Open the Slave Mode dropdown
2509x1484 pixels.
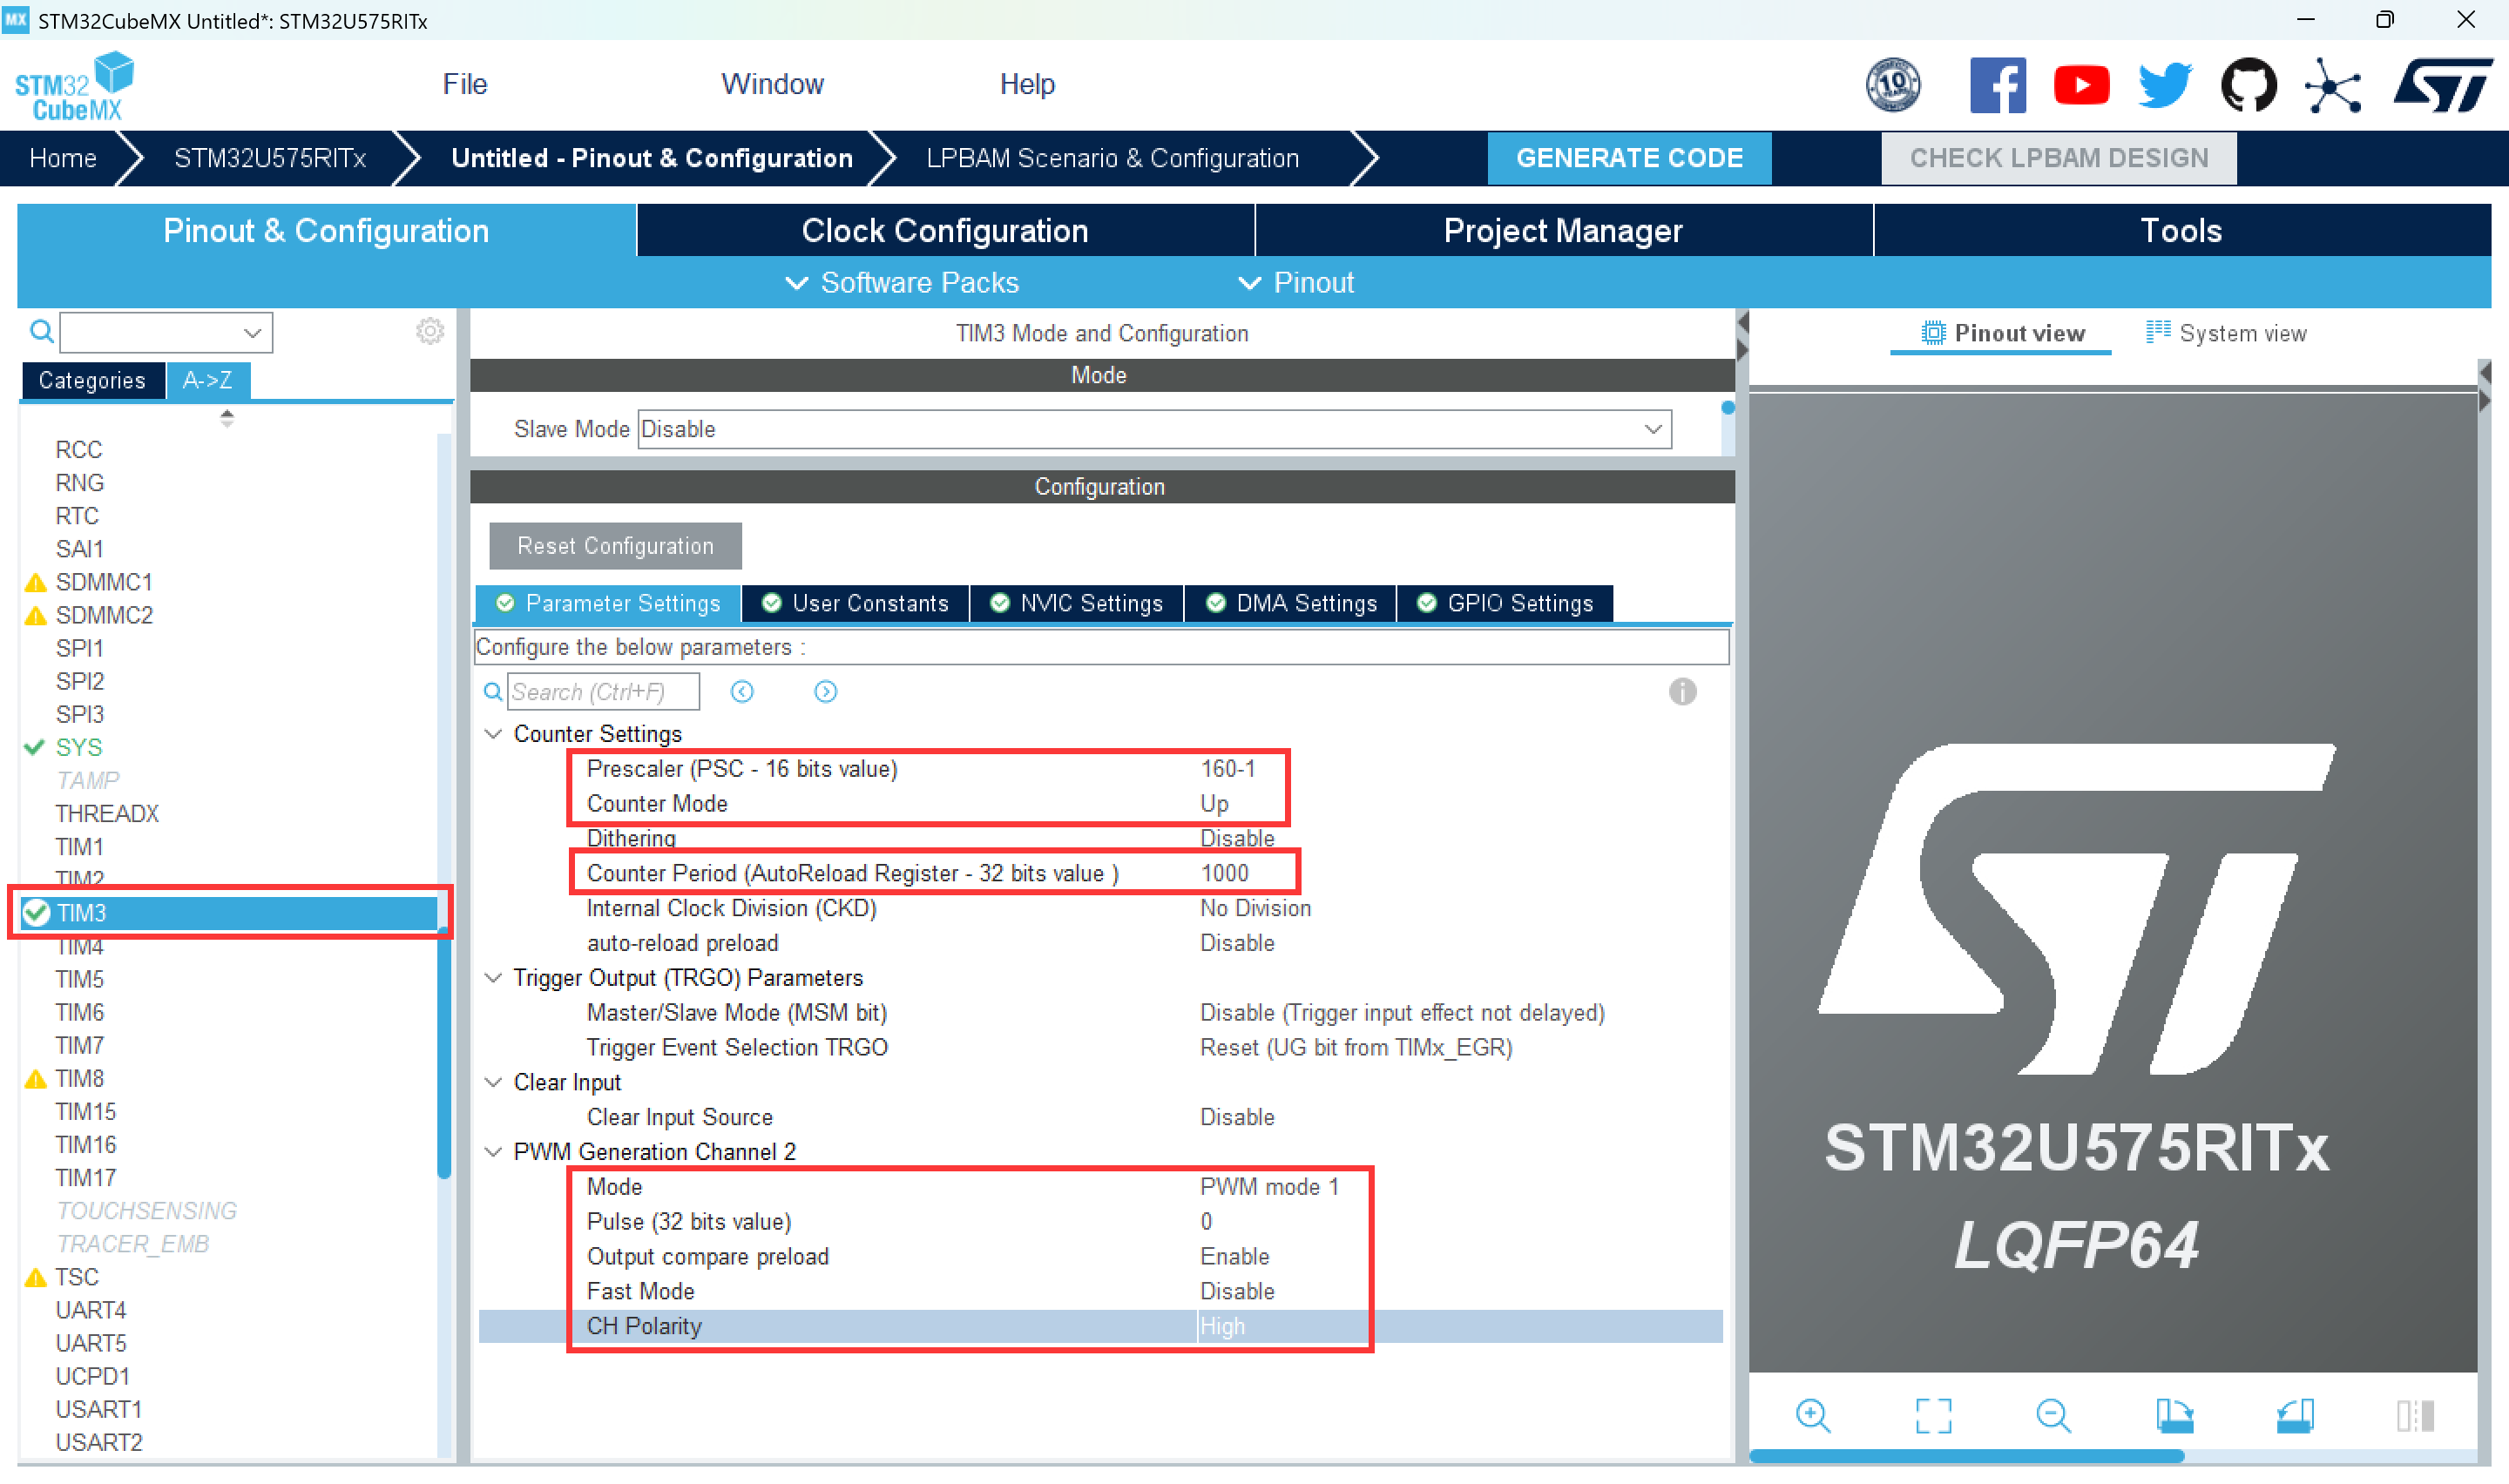coord(1155,429)
